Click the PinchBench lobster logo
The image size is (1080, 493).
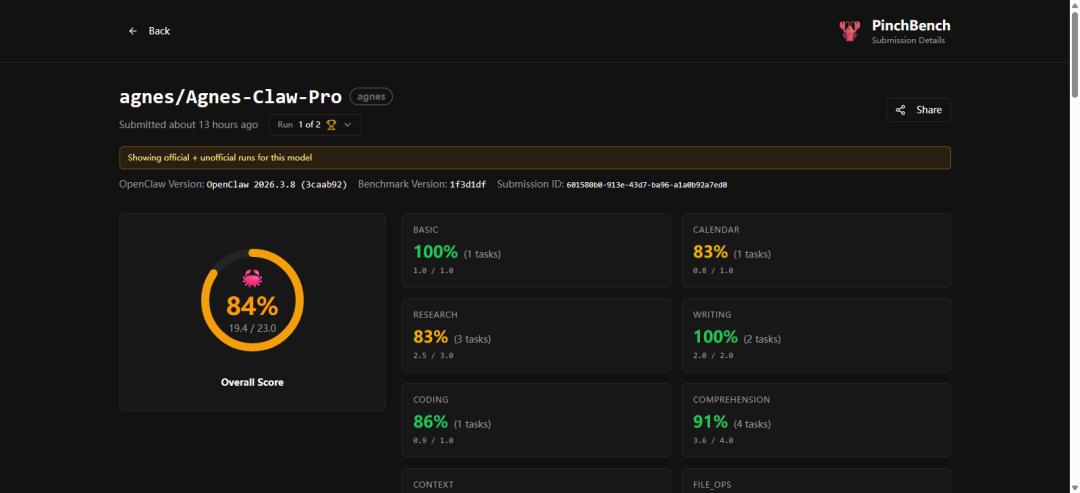click(849, 32)
